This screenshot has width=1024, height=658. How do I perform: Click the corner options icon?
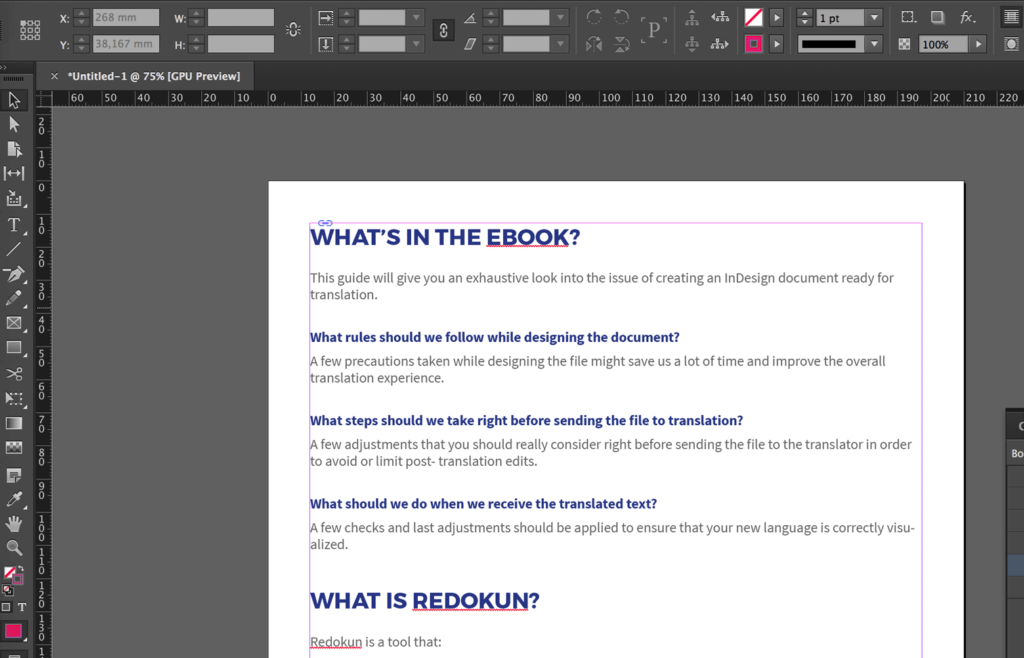coord(908,18)
